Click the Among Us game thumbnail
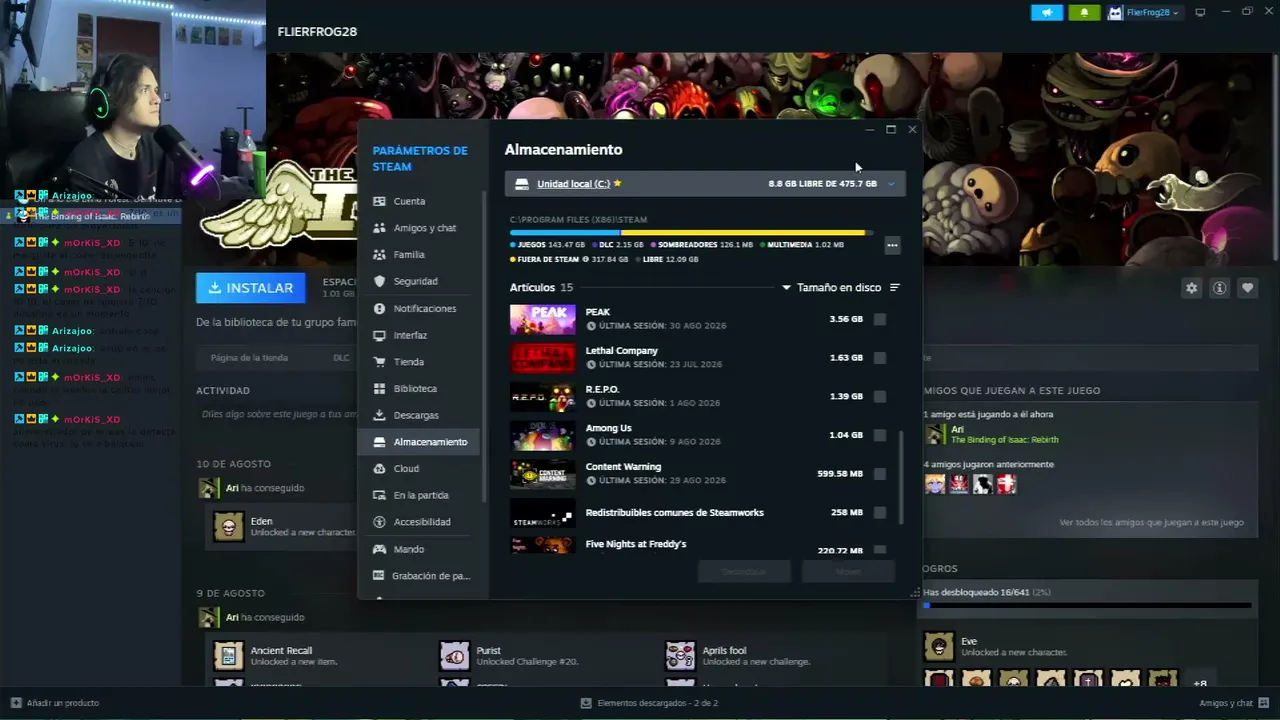Image resolution: width=1280 pixels, height=720 pixels. [x=543, y=435]
